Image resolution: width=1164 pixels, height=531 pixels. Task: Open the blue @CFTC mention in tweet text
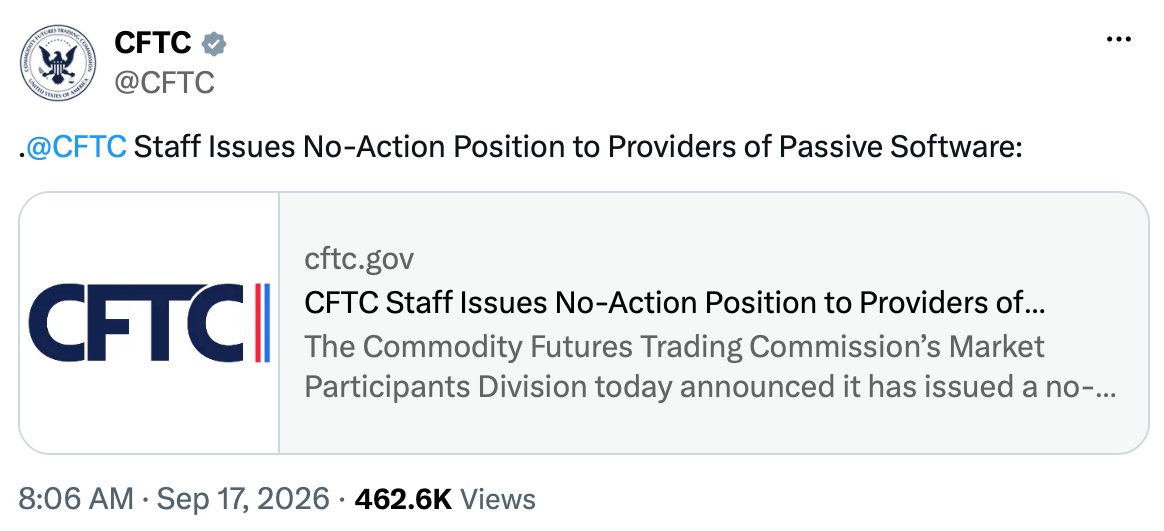click(x=76, y=147)
